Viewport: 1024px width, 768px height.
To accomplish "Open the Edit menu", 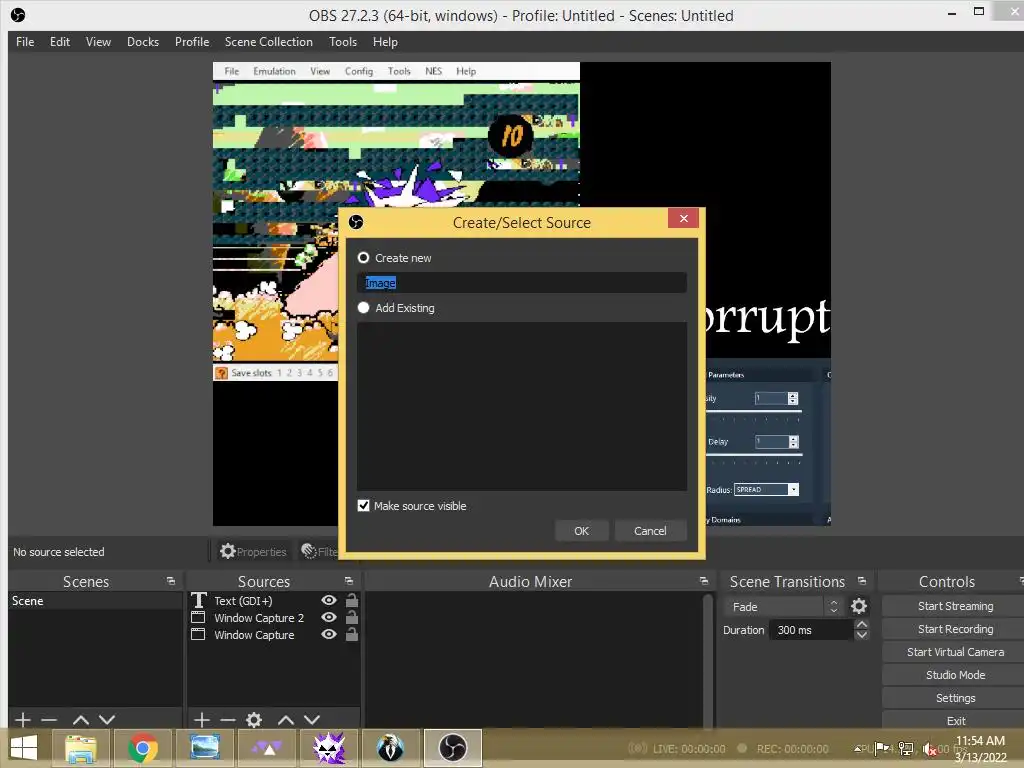I will 59,42.
